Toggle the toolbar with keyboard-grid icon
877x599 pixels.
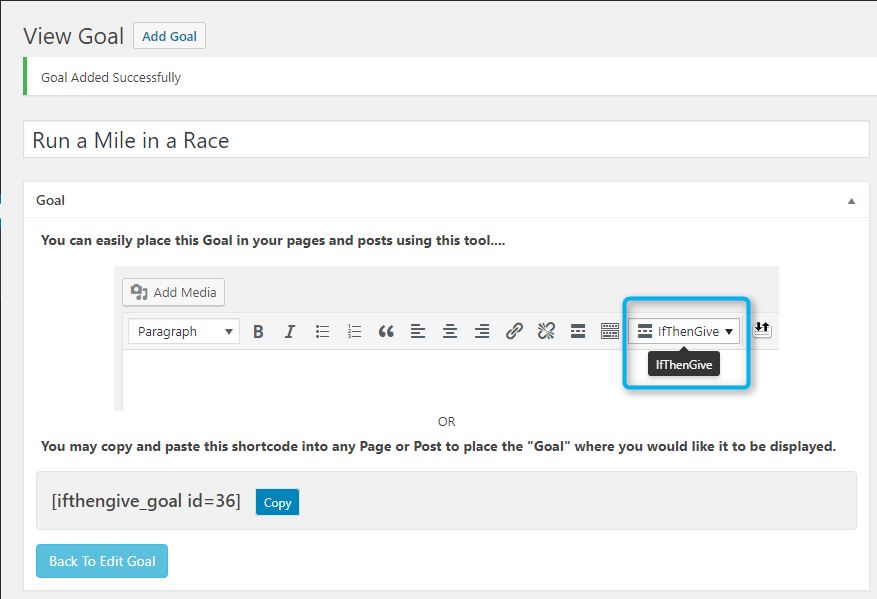(x=610, y=332)
